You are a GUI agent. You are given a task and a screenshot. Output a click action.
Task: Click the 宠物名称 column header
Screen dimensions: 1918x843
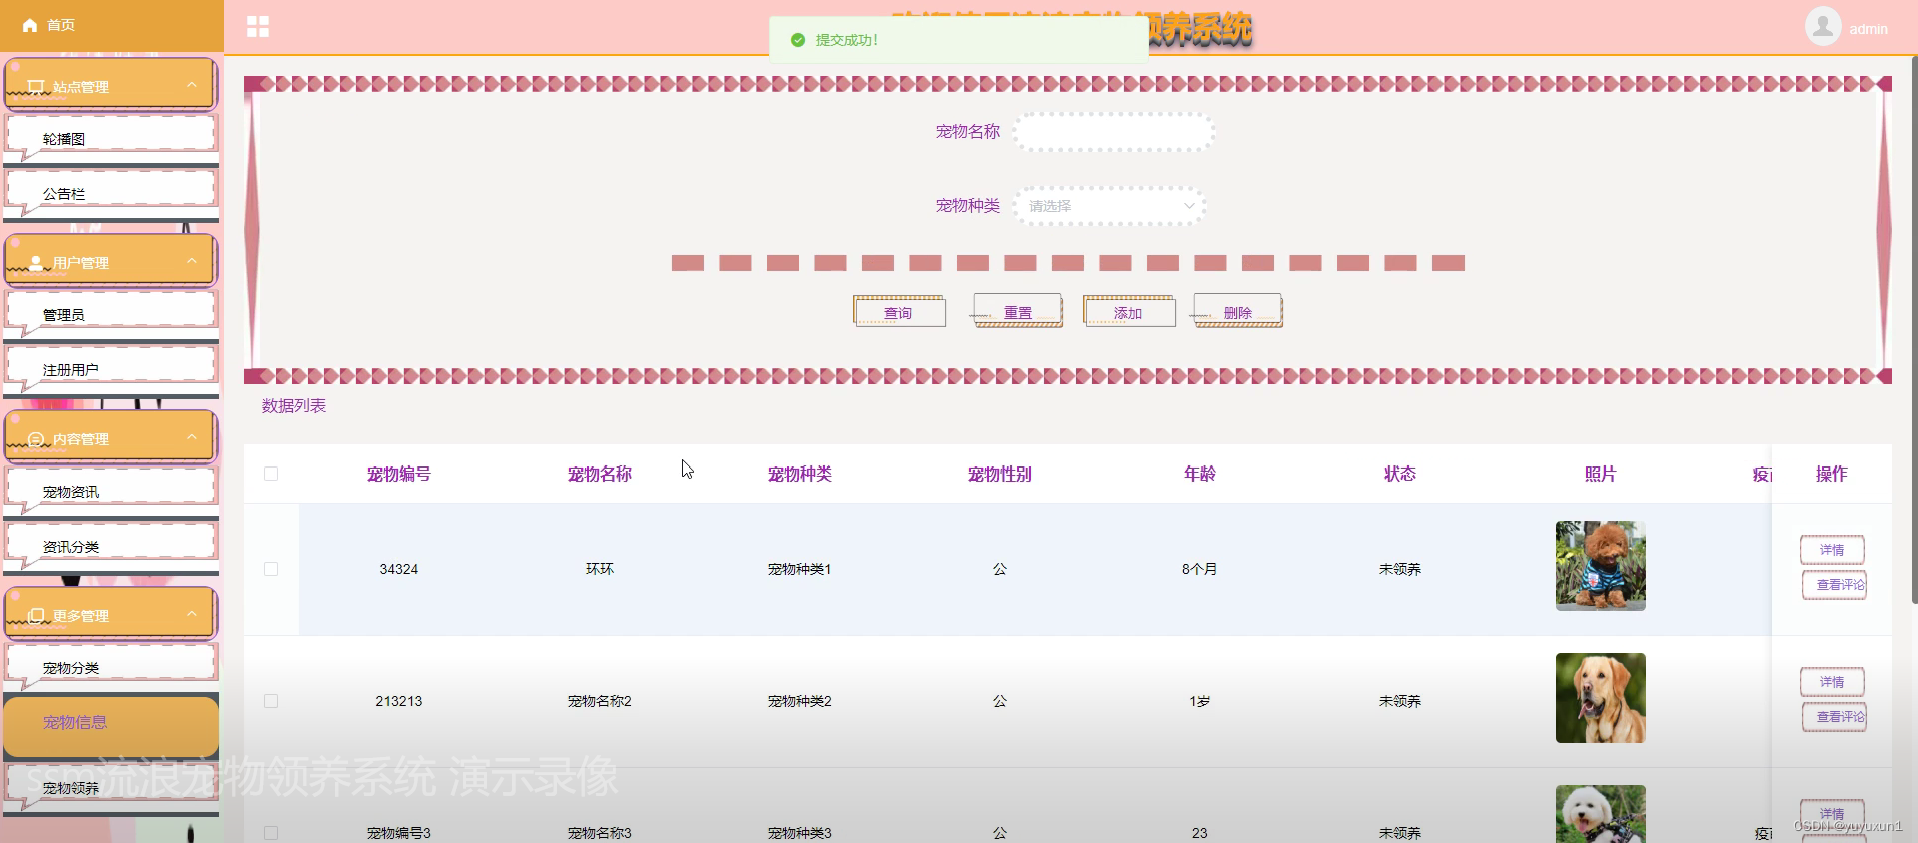coord(600,474)
